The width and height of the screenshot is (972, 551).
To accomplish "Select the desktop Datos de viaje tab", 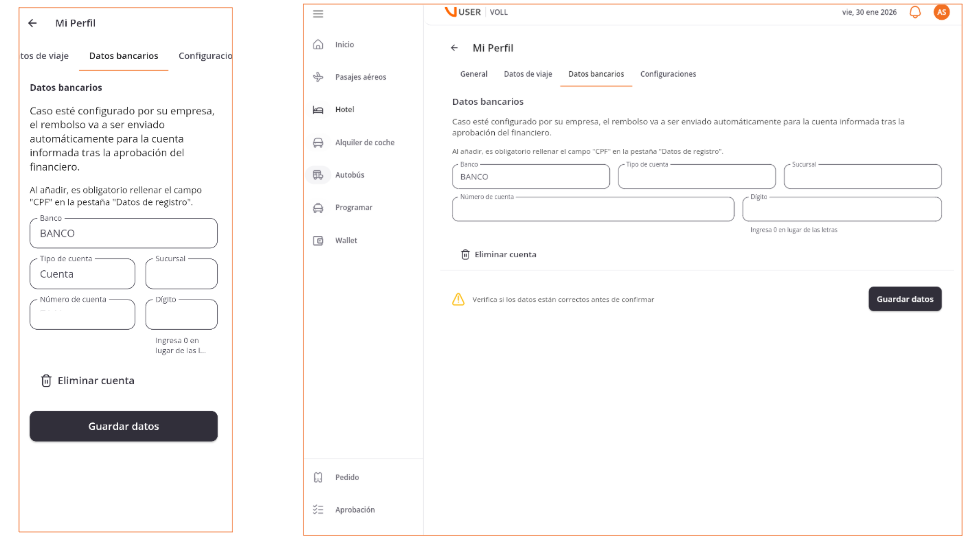I will 527,74.
